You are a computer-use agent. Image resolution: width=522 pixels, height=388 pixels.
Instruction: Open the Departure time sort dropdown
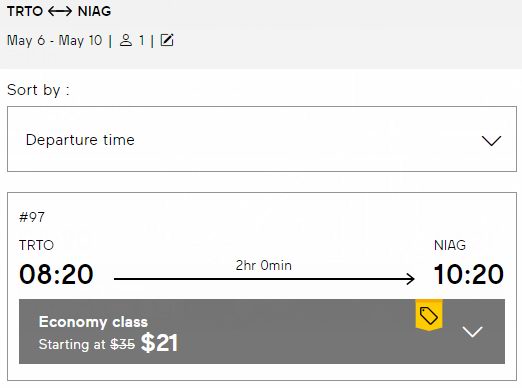click(262, 139)
